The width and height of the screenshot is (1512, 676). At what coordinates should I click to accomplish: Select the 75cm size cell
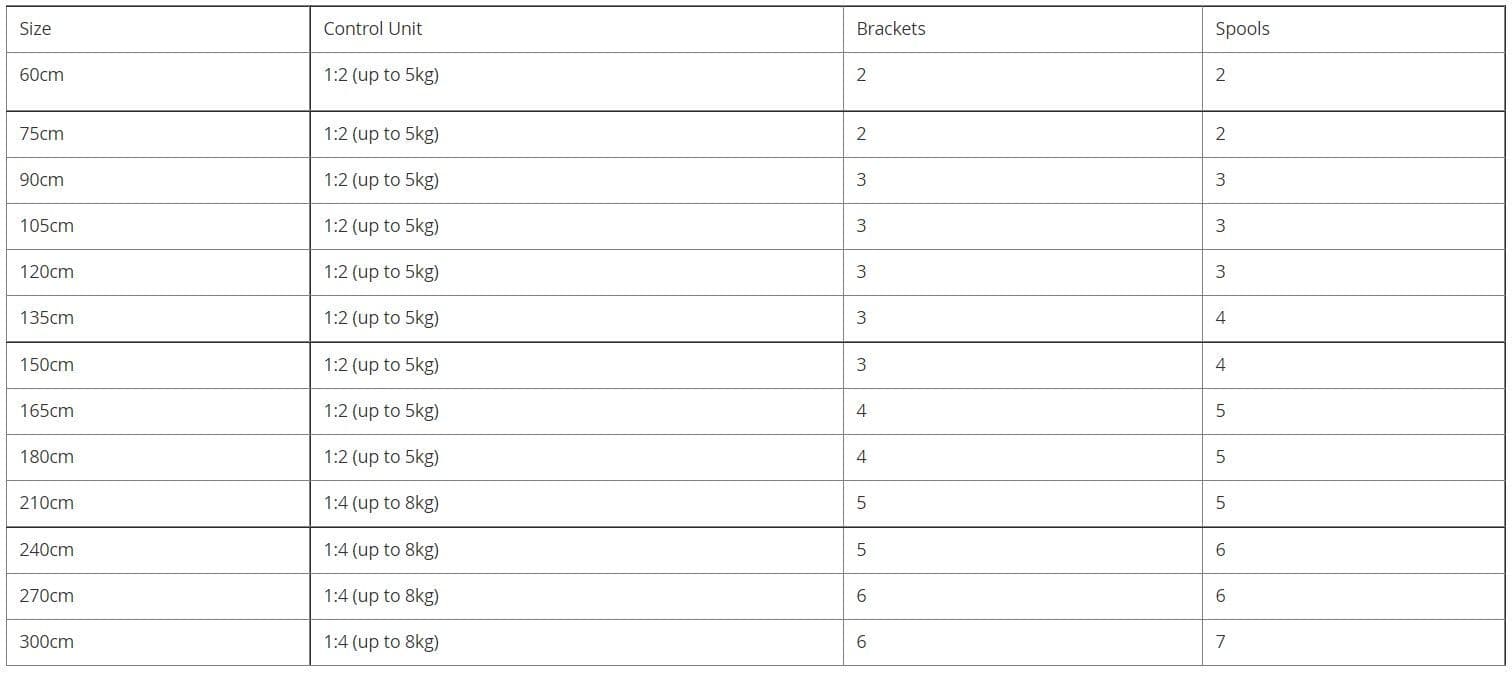[41, 134]
